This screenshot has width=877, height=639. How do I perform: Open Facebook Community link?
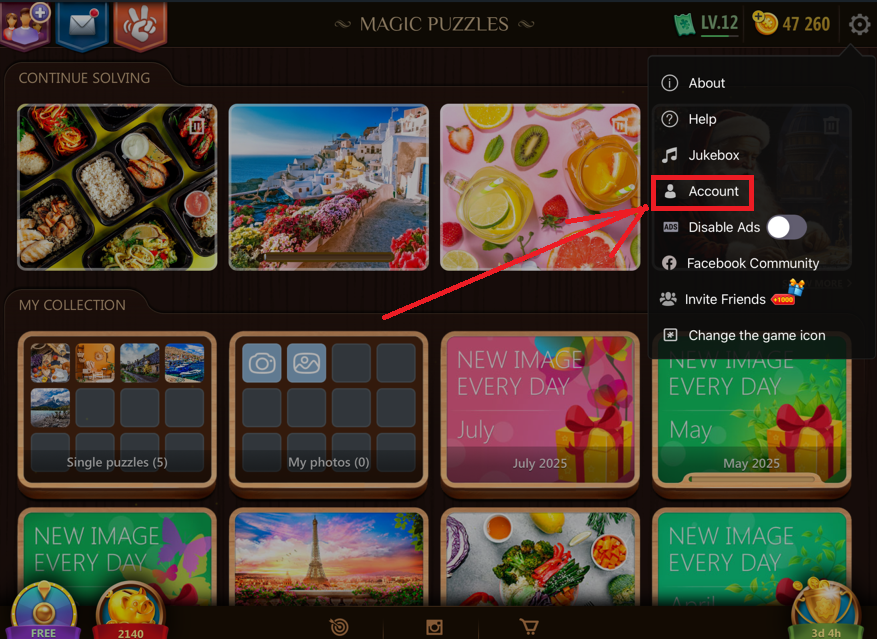(x=741, y=263)
